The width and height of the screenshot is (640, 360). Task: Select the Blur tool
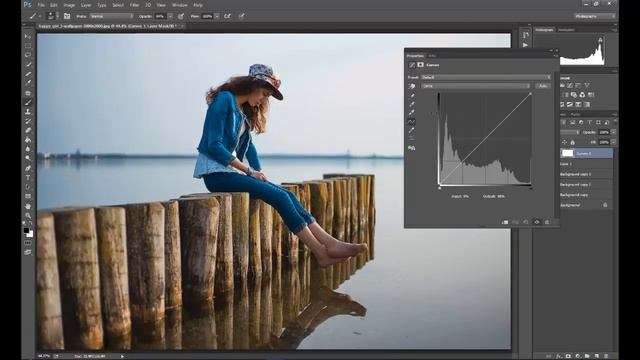(28, 149)
